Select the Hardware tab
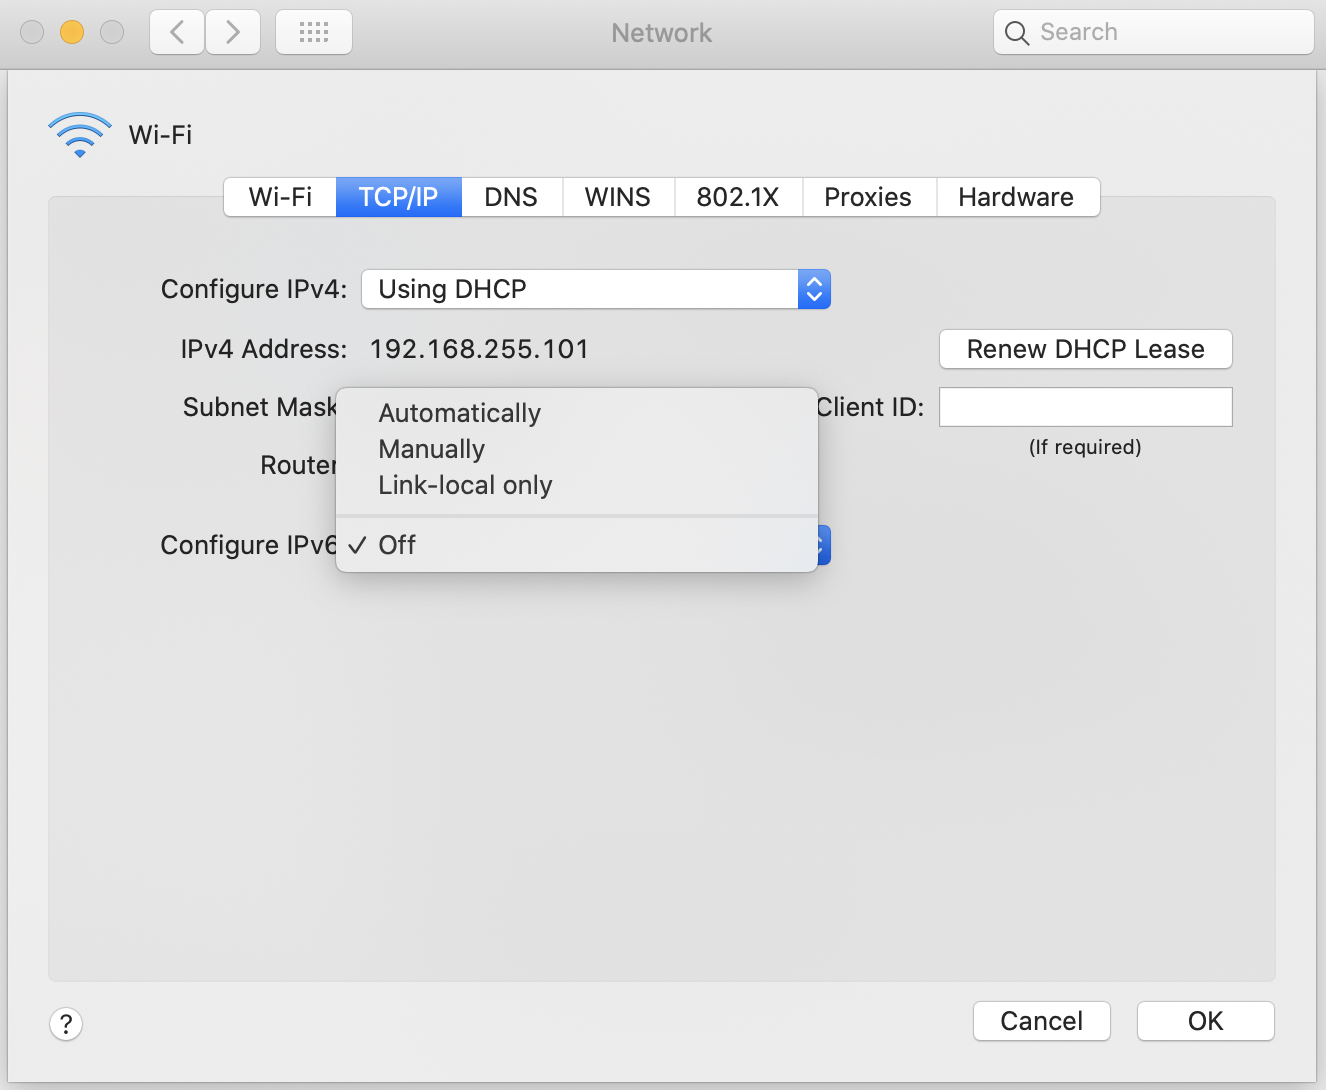The width and height of the screenshot is (1326, 1090). click(1017, 197)
